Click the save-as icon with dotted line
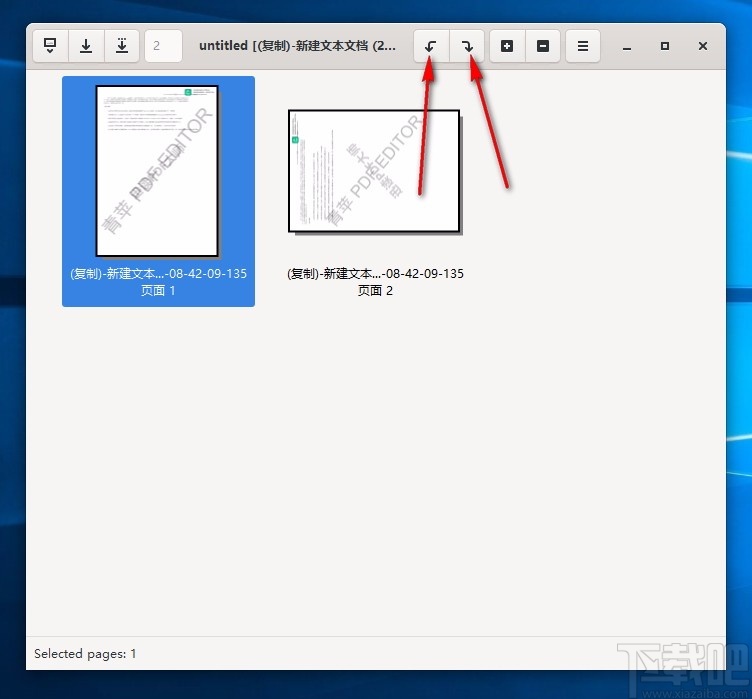Image resolution: width=752 pixels, height=699 pixels. click(122, 46)
